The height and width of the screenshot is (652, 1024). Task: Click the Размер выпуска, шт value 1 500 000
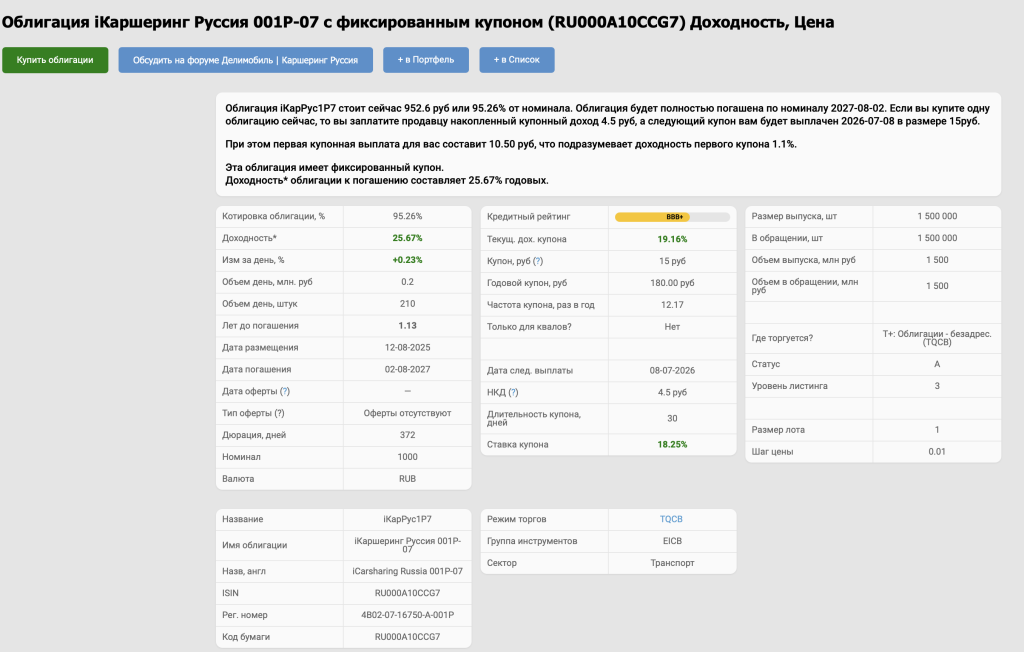pos(937,216)
